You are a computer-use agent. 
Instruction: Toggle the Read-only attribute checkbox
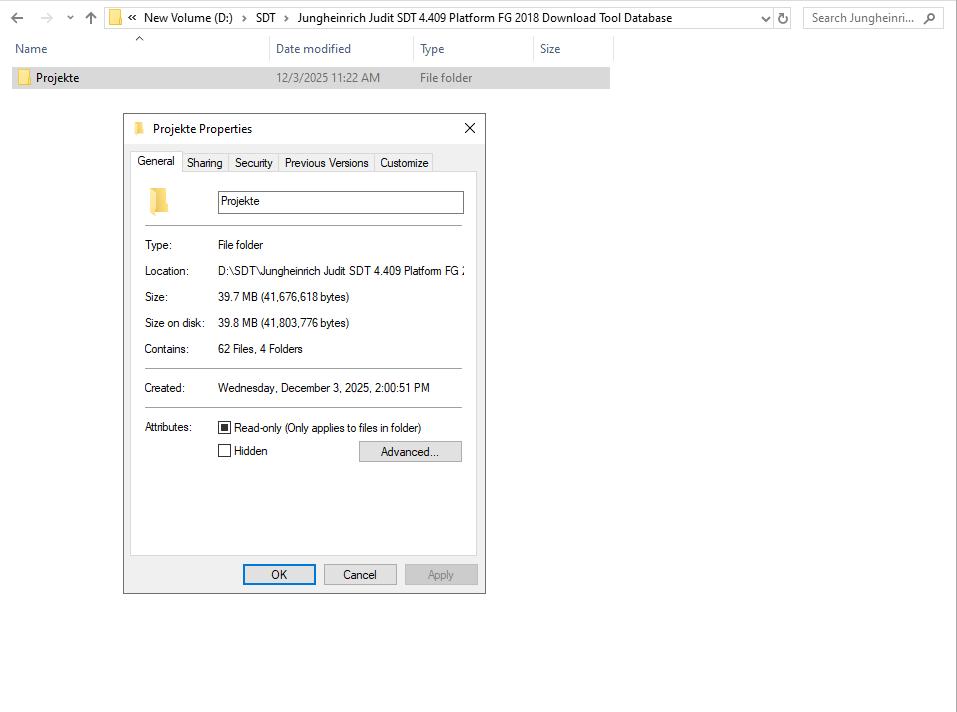[x=225, y=426]
